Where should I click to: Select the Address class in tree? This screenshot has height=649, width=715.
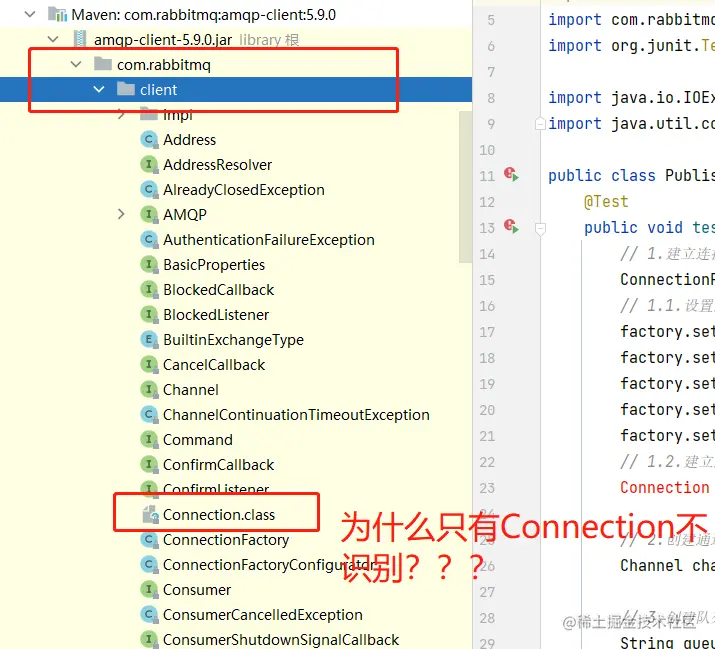pyautogui.click(x=189, y=140)
